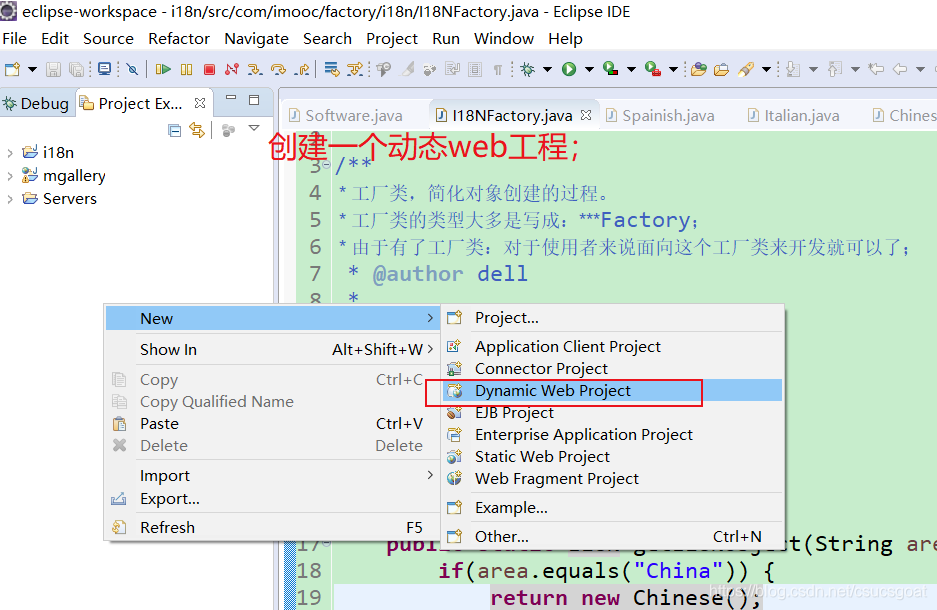
Task: Choose Dynamic Web Project from submenu
Action: [613, 391]
